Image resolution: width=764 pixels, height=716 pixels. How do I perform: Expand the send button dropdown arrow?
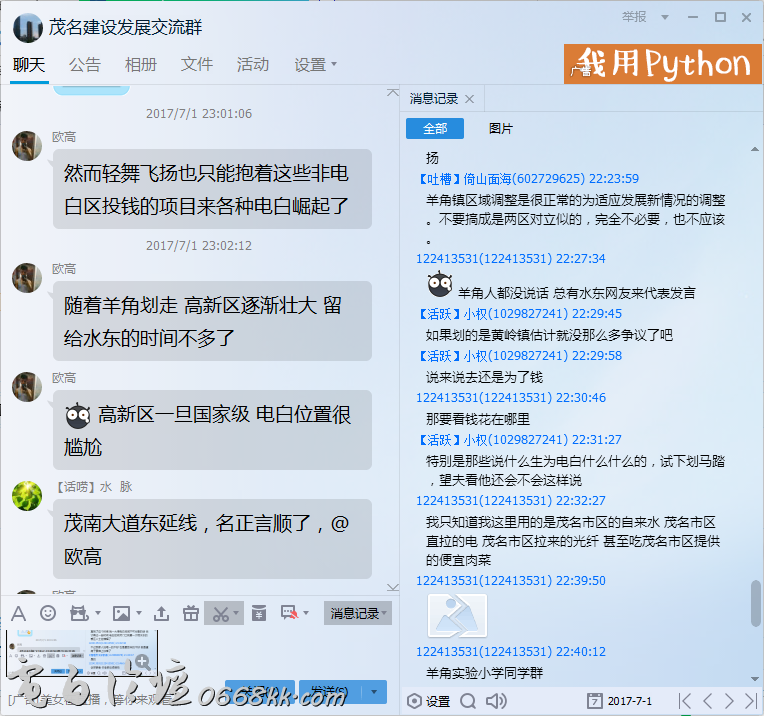(x=376, y=691)
